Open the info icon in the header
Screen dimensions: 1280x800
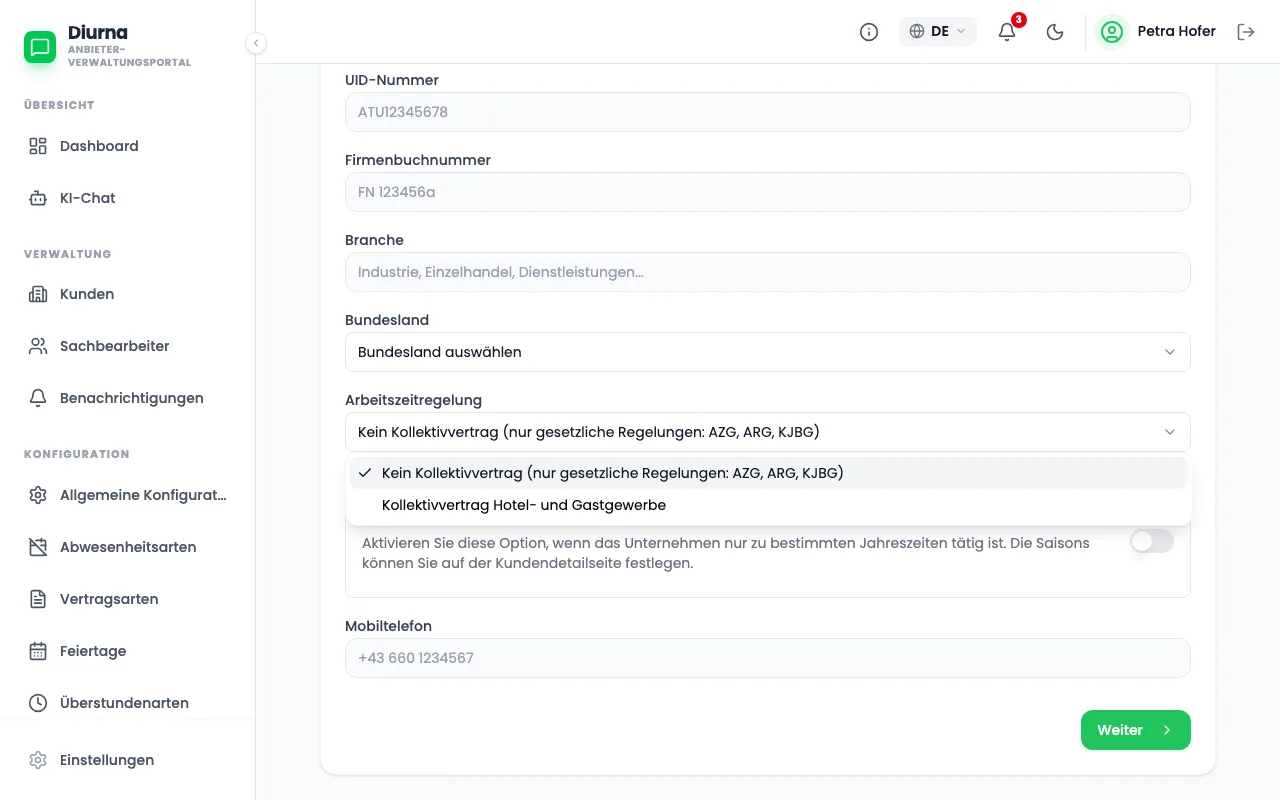869,32
